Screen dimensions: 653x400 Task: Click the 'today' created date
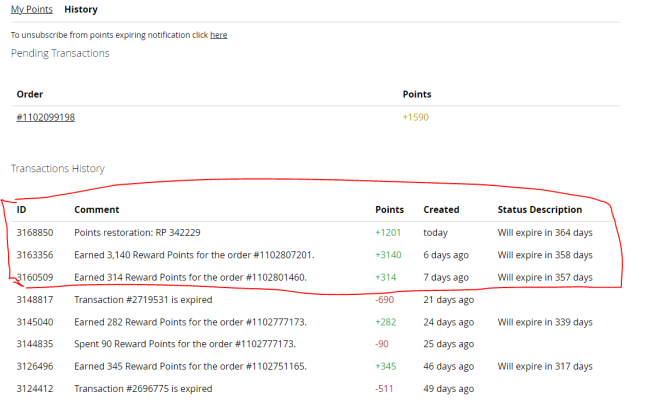[436, 232]
